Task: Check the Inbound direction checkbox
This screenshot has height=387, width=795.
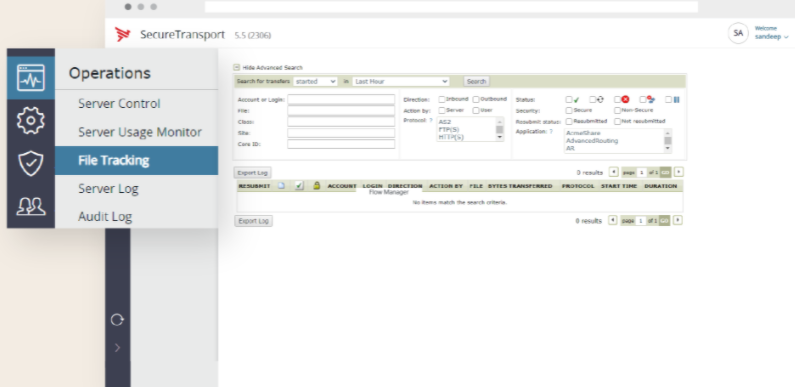Action: (442, 99)
